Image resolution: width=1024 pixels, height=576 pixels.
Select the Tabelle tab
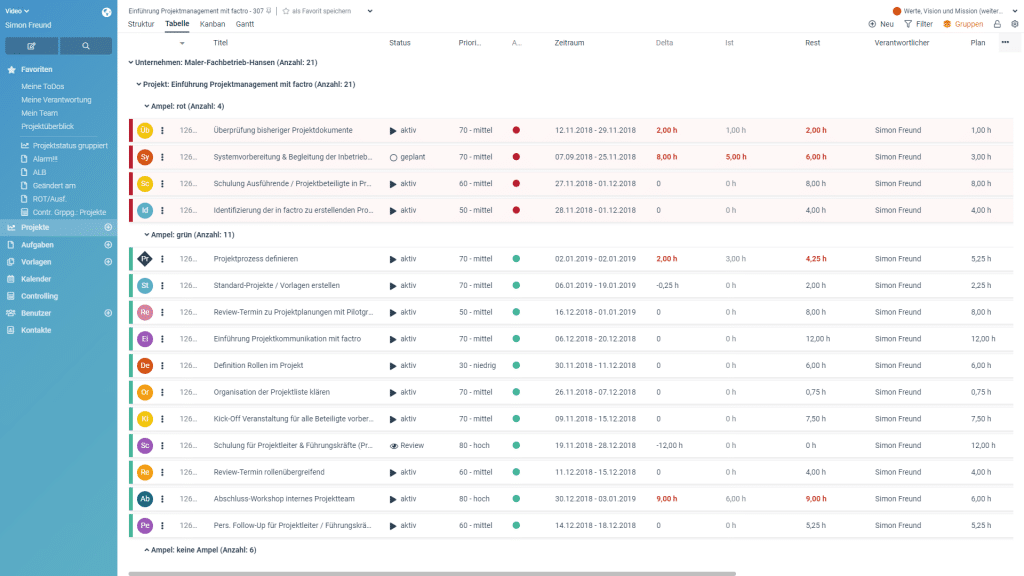(177, 24)
